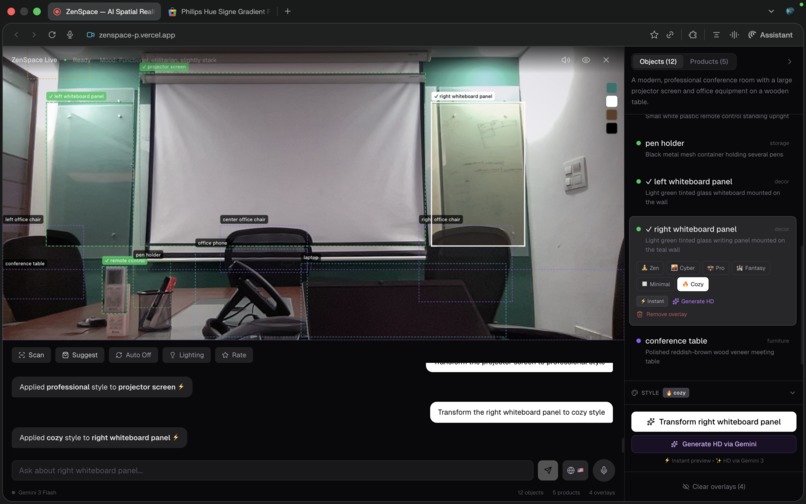Image resolution: width=806 pixels, height=504 pixels.
Task: Focus the 'Ask about right whiteboard panel' input
Action: 272,470
